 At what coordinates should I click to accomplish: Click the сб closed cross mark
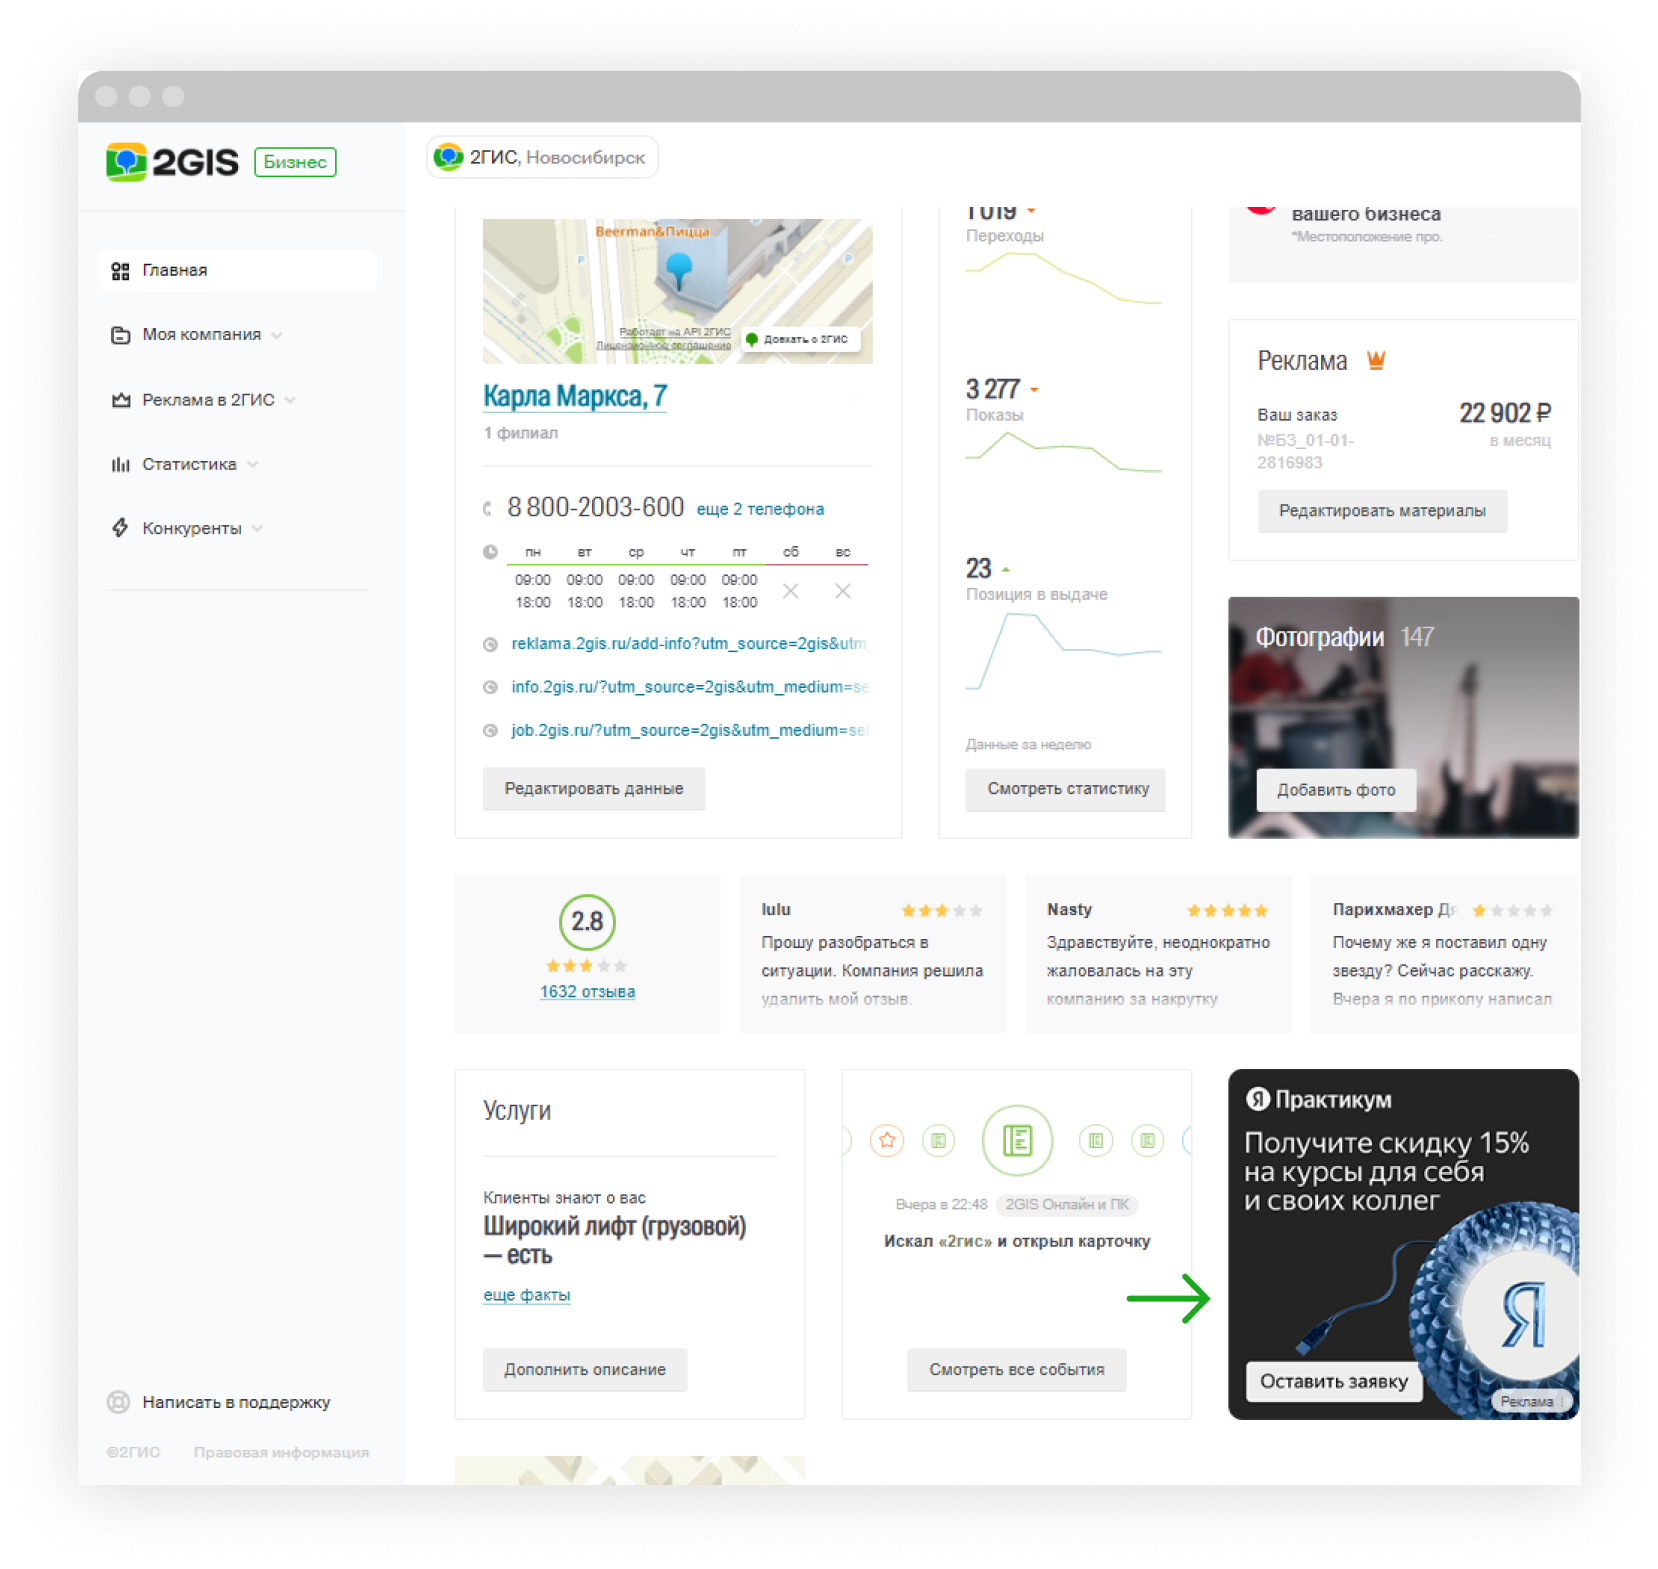[790, 591]
